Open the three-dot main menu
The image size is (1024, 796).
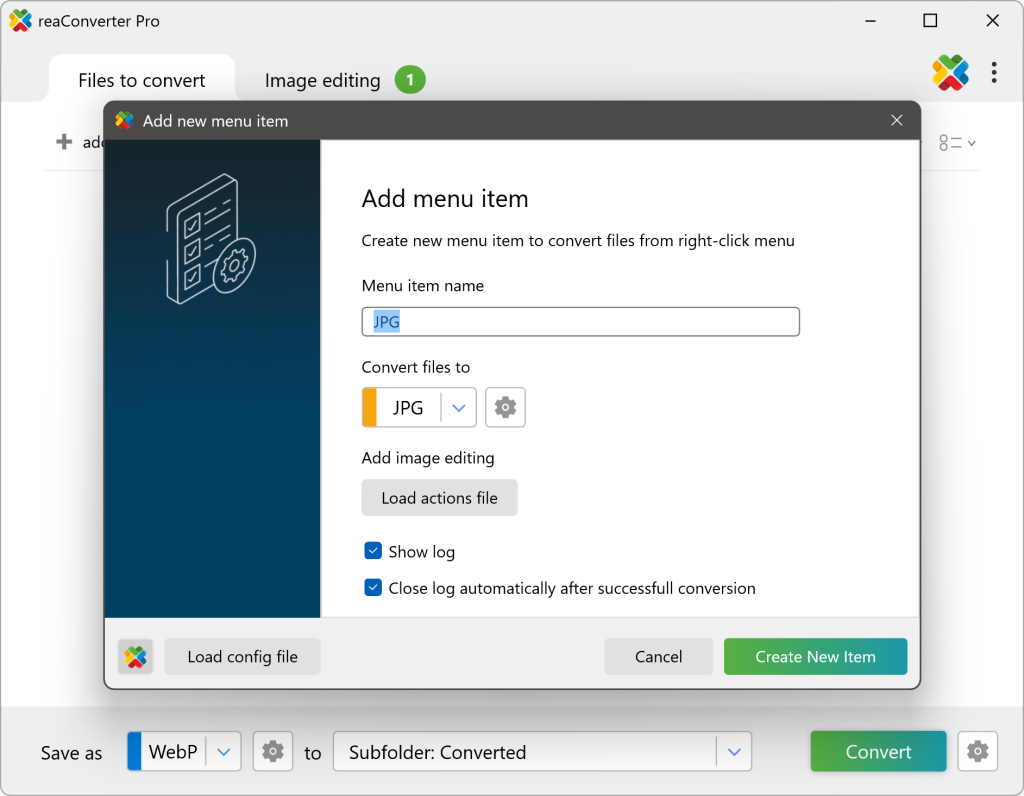(x=994, y=72)
